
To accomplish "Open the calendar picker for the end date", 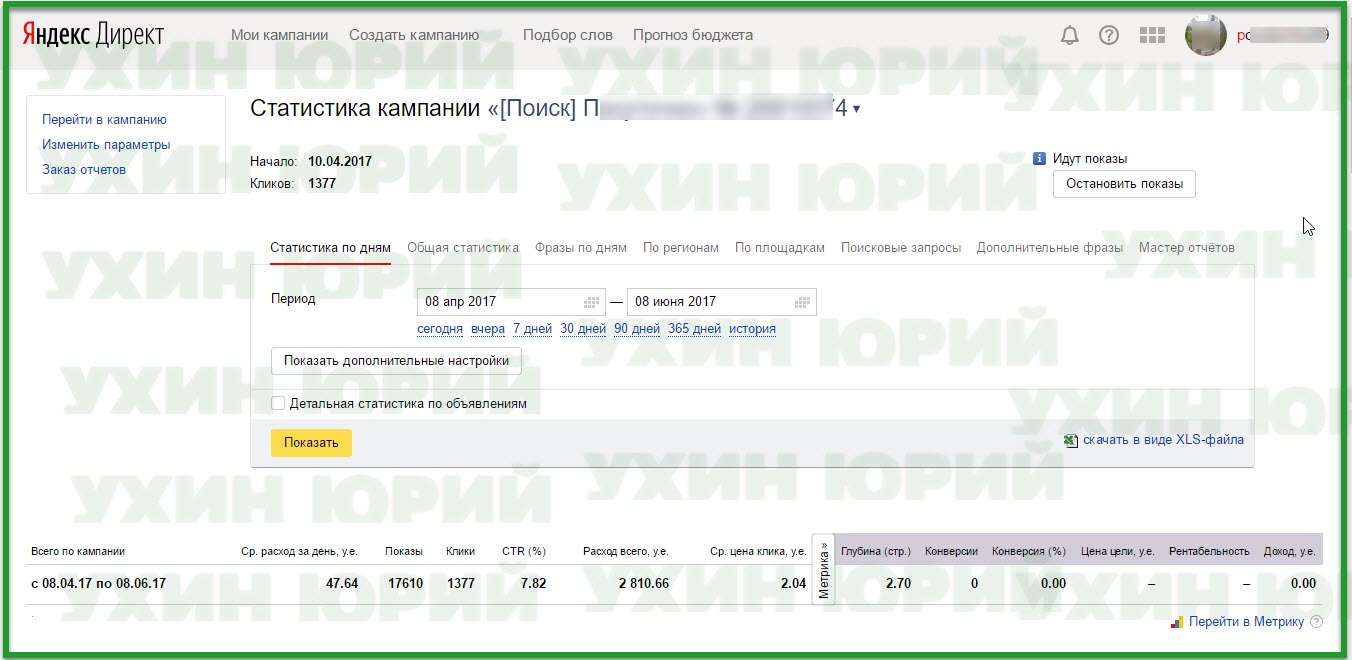I will 802,301.
